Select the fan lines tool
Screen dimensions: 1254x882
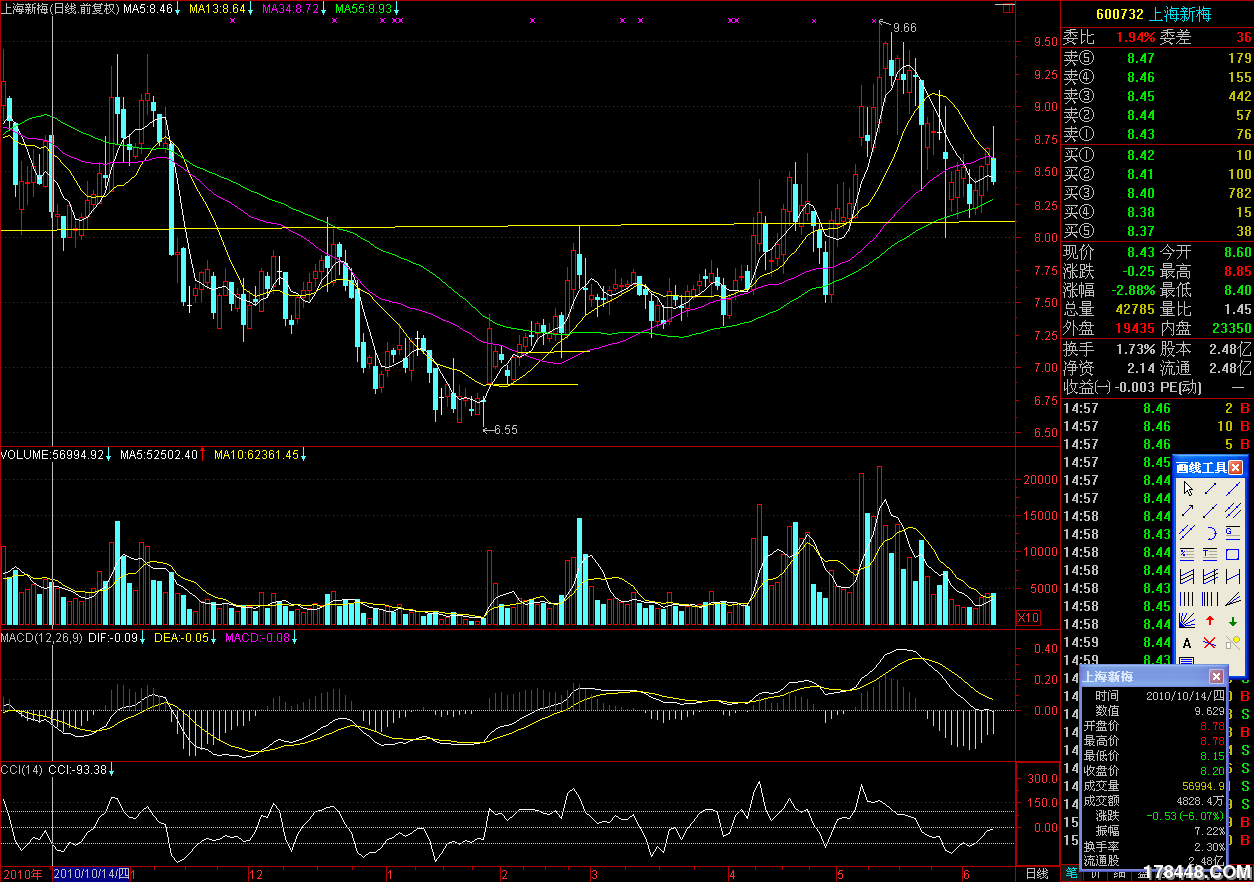click(1187, 620)
